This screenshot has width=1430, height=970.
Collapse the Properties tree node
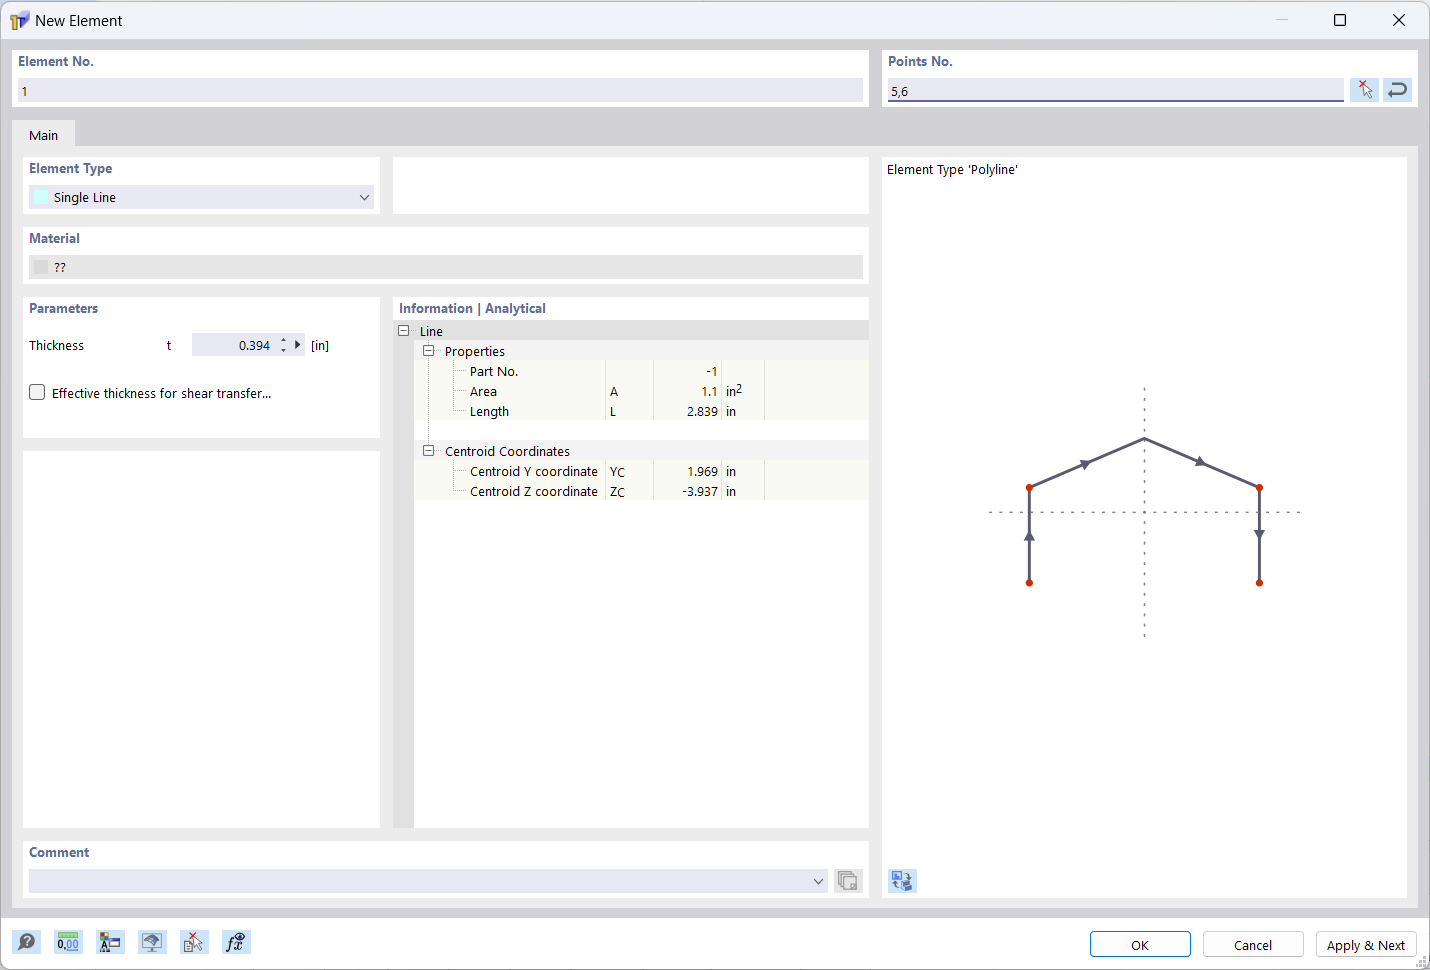coord(429,351)
